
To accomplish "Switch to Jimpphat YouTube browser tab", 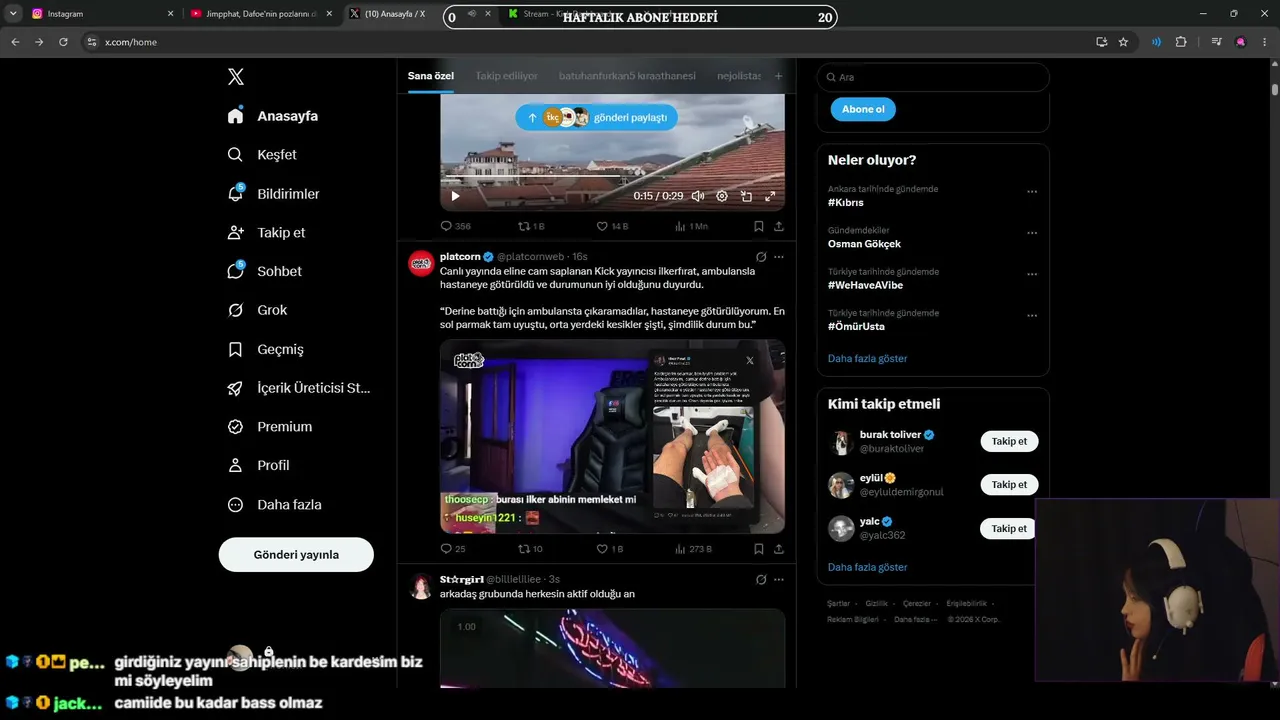I will 259,14.
